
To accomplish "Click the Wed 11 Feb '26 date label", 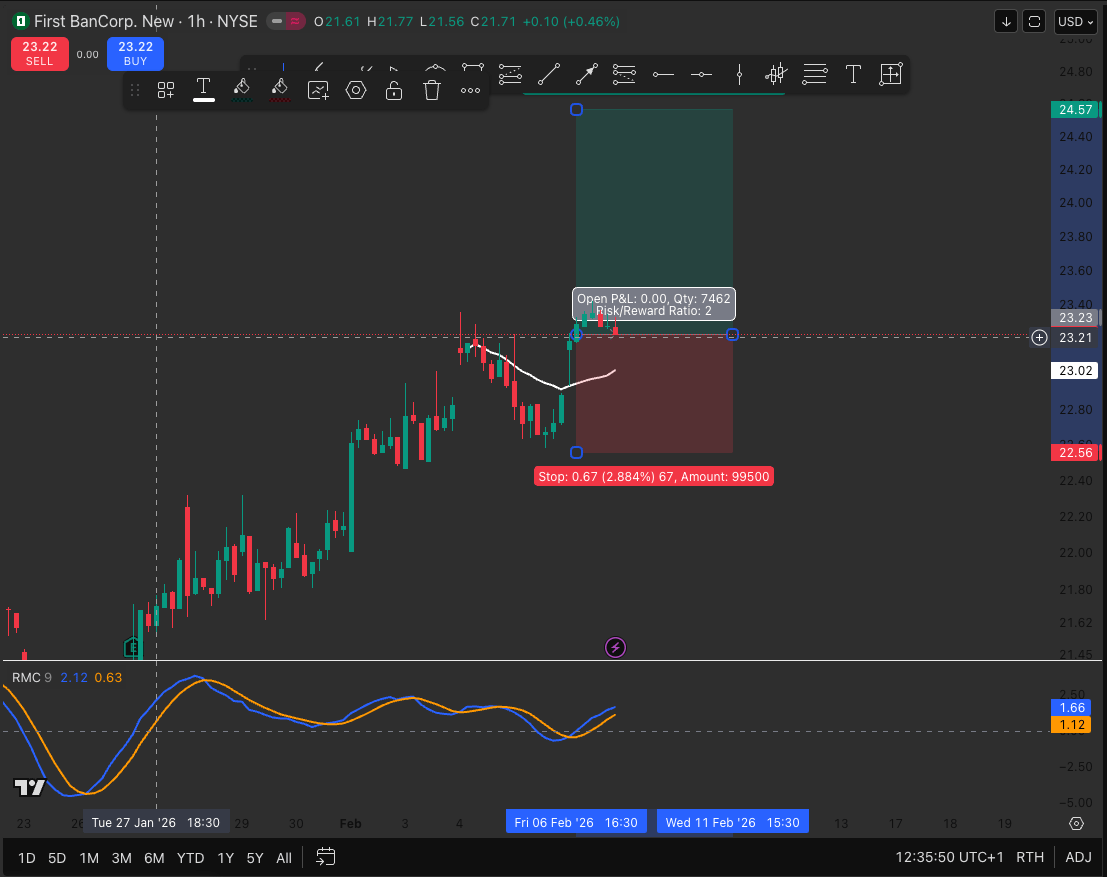I will (732, 823).
